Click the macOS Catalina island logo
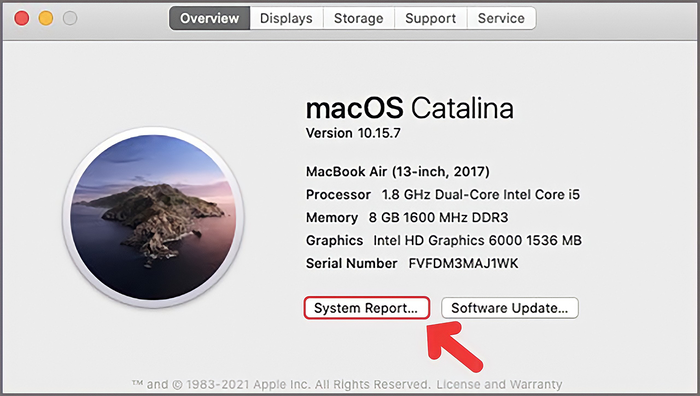The width and height of the screenshot is (700, 396). [x=153, y=217]
